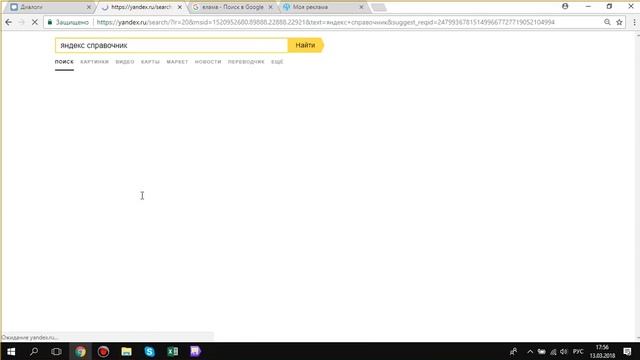Click the address bar URL
Viewport: 640px width, 360px height.
point(325,22)
